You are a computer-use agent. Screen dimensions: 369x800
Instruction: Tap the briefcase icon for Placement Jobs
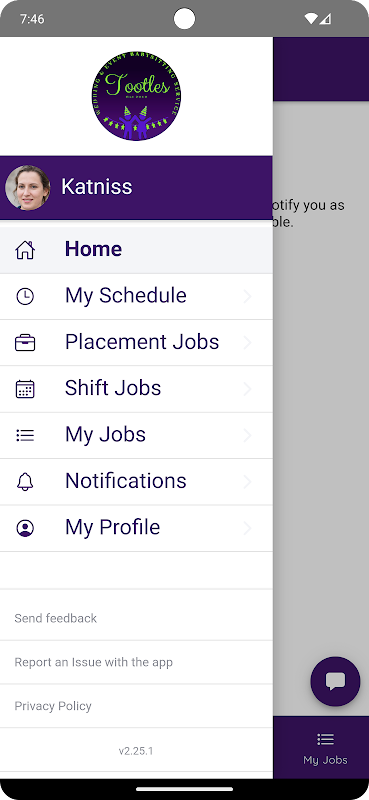pos(25,343)
